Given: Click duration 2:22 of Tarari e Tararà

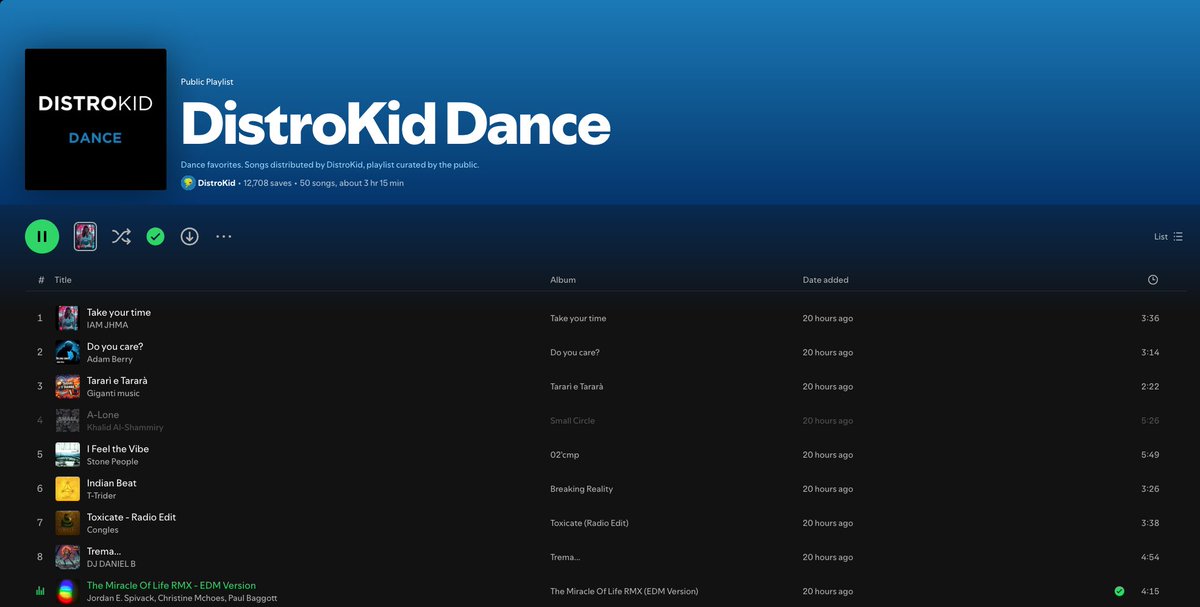Looking at the screenshot, I should pyautogui.click(x=1150, y=386).
